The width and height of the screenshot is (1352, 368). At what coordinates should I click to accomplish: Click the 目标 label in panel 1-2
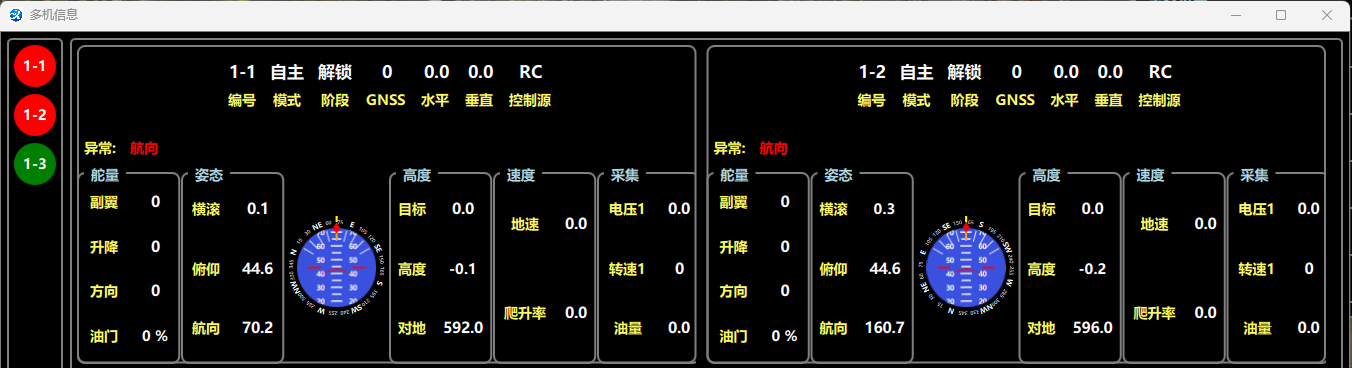click(1042, 208)
